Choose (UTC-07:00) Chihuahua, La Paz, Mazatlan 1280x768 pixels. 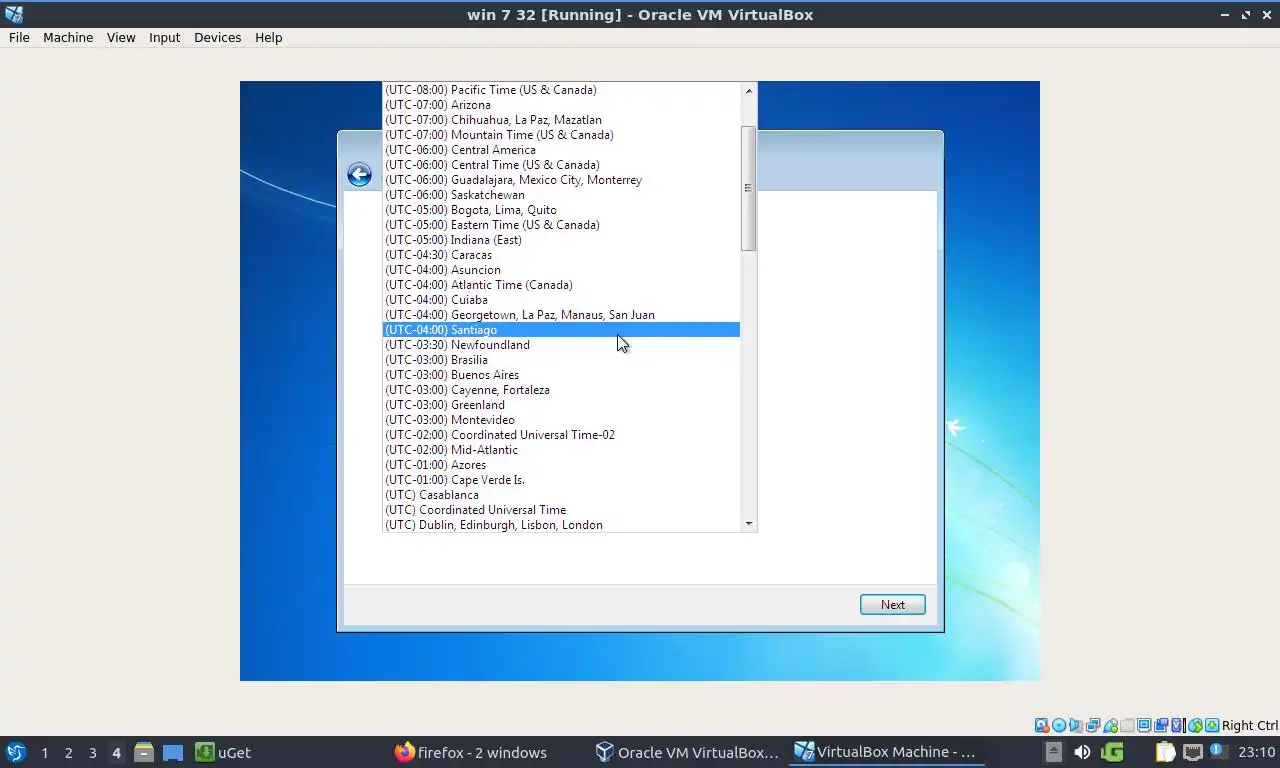click(561, 120)
